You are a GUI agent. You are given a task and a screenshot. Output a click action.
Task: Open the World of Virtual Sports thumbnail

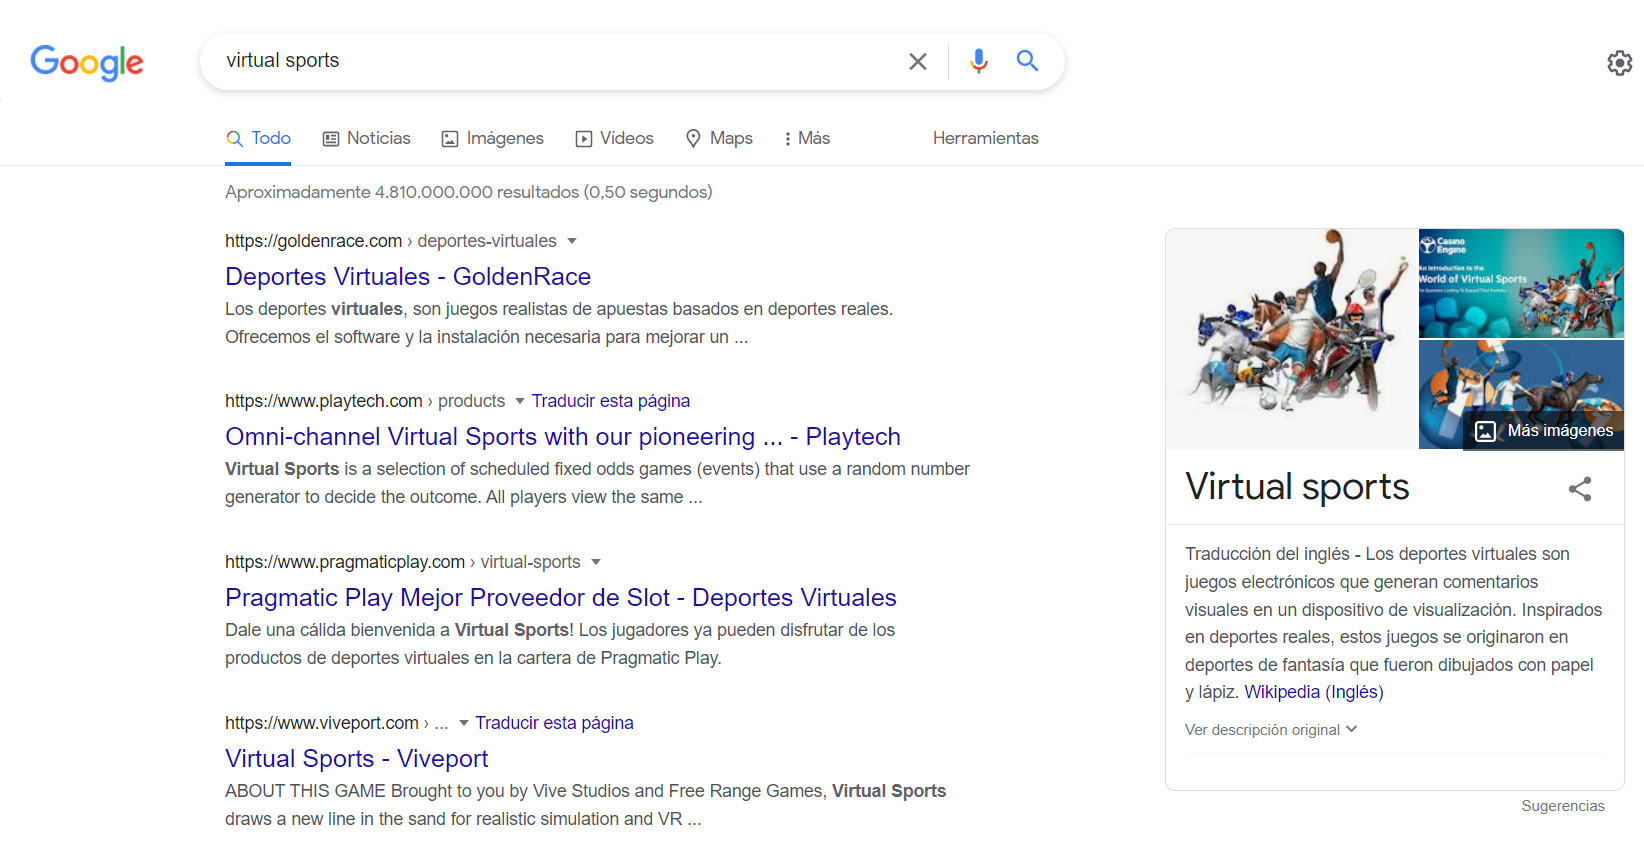(x=1521, y=283)
